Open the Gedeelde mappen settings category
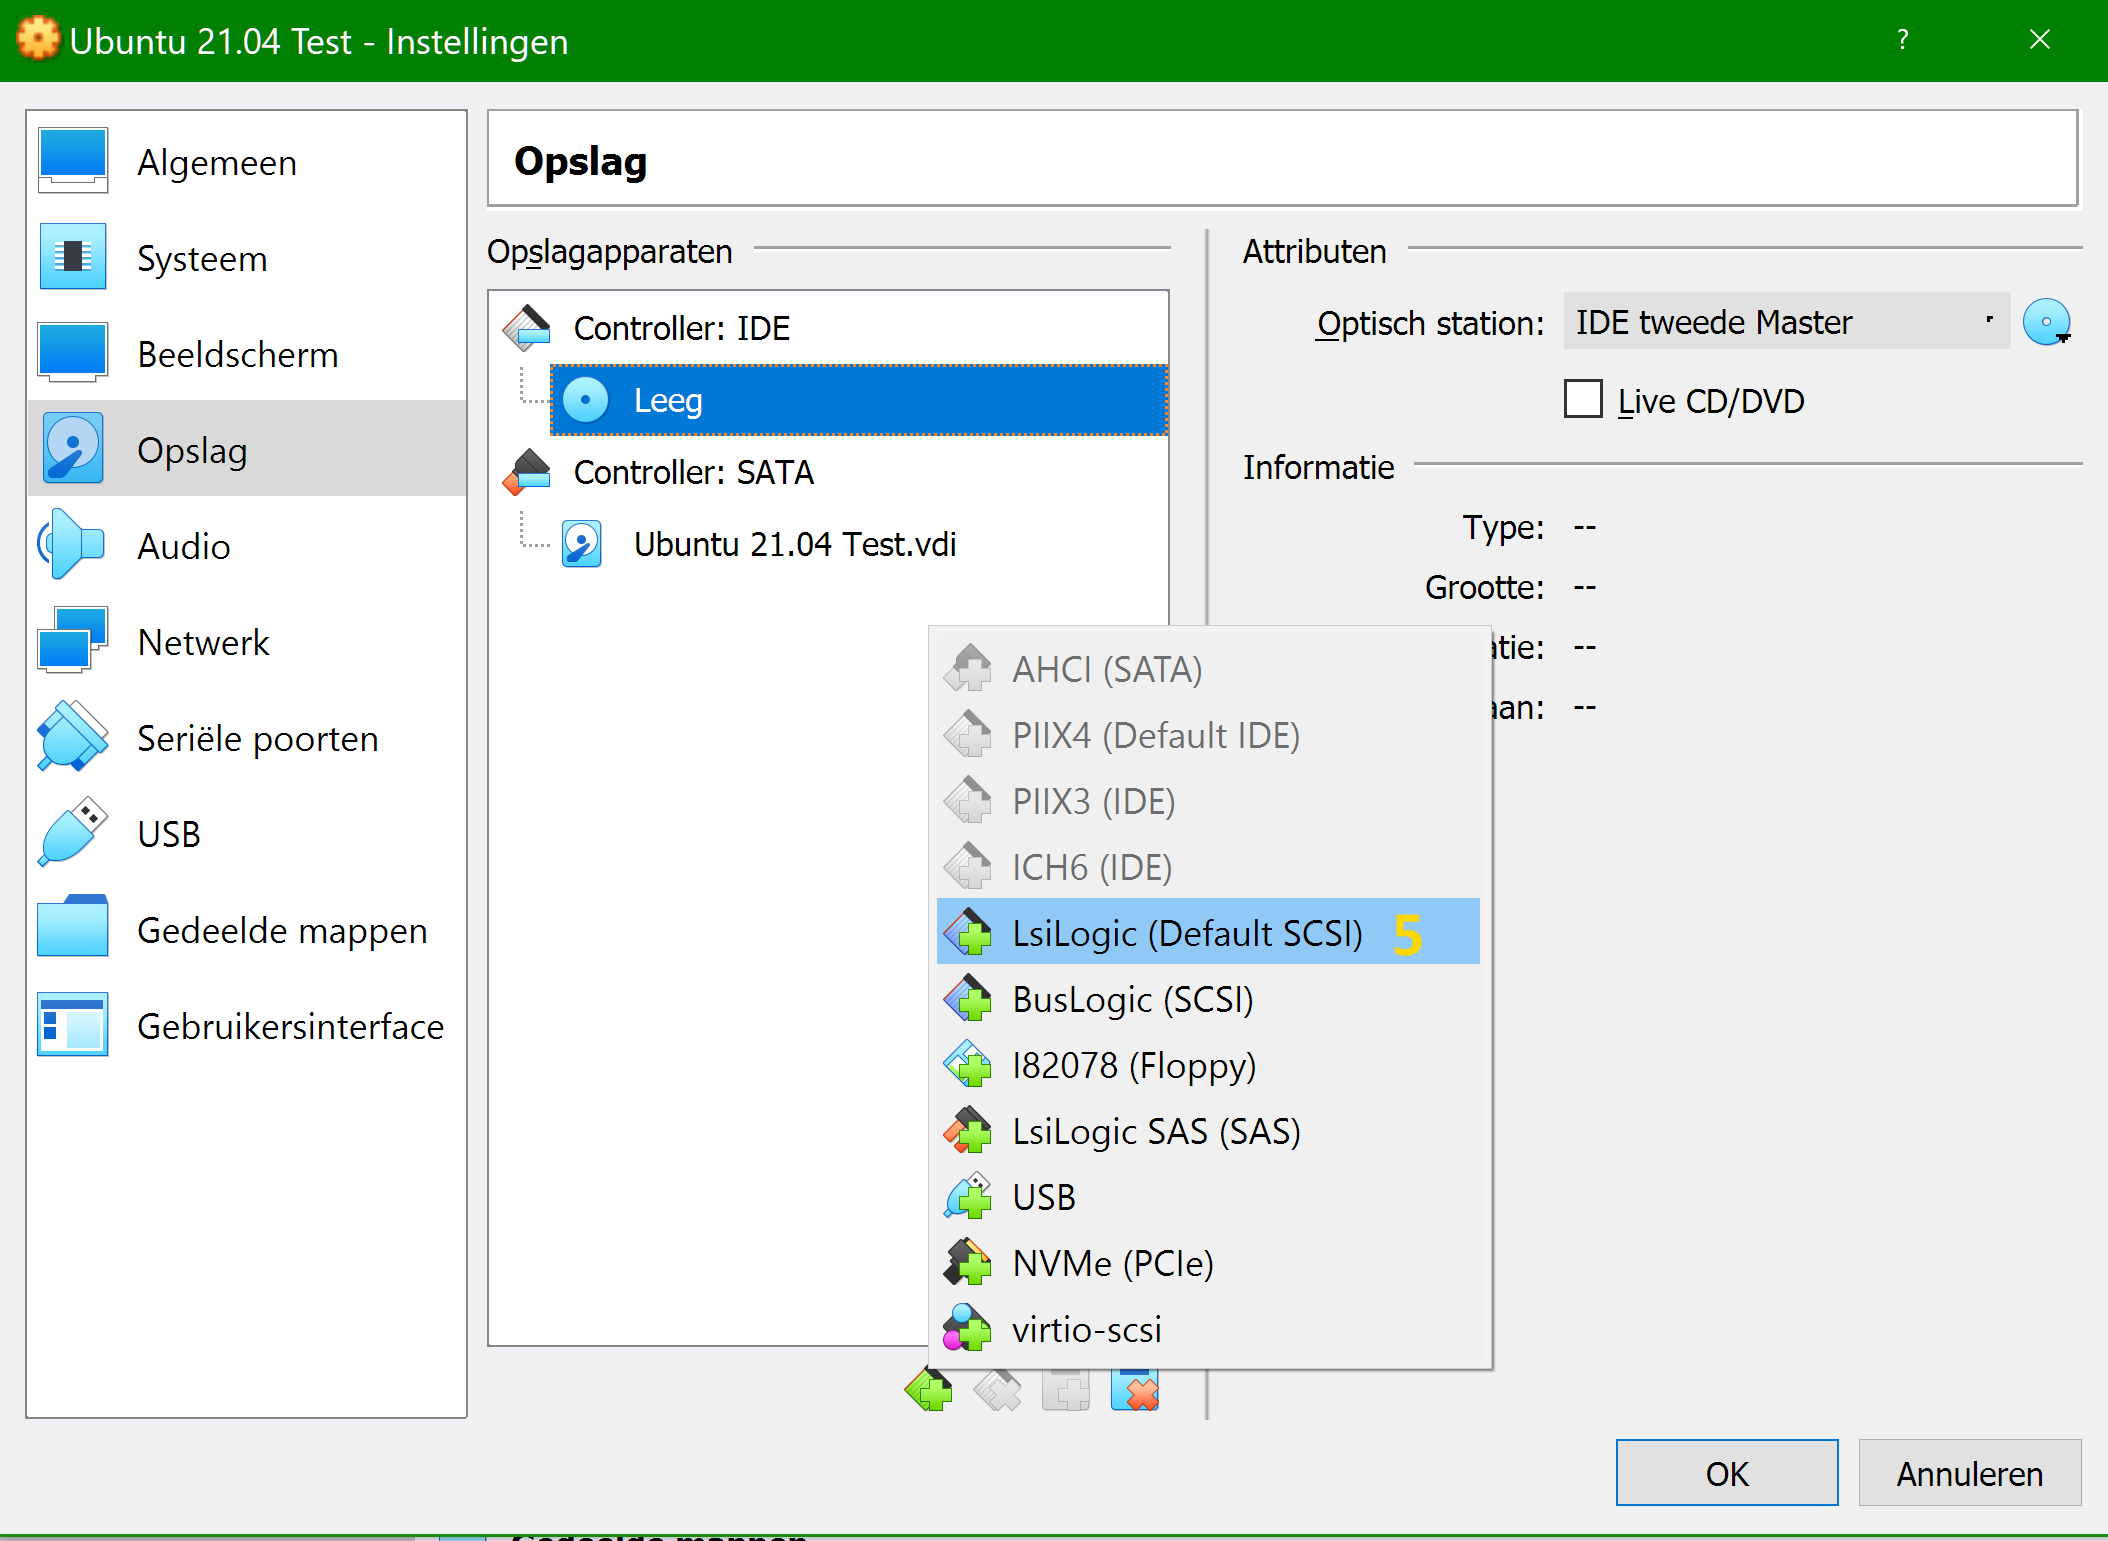Viewport: 2108px width, 1541px height. point(282,931)
